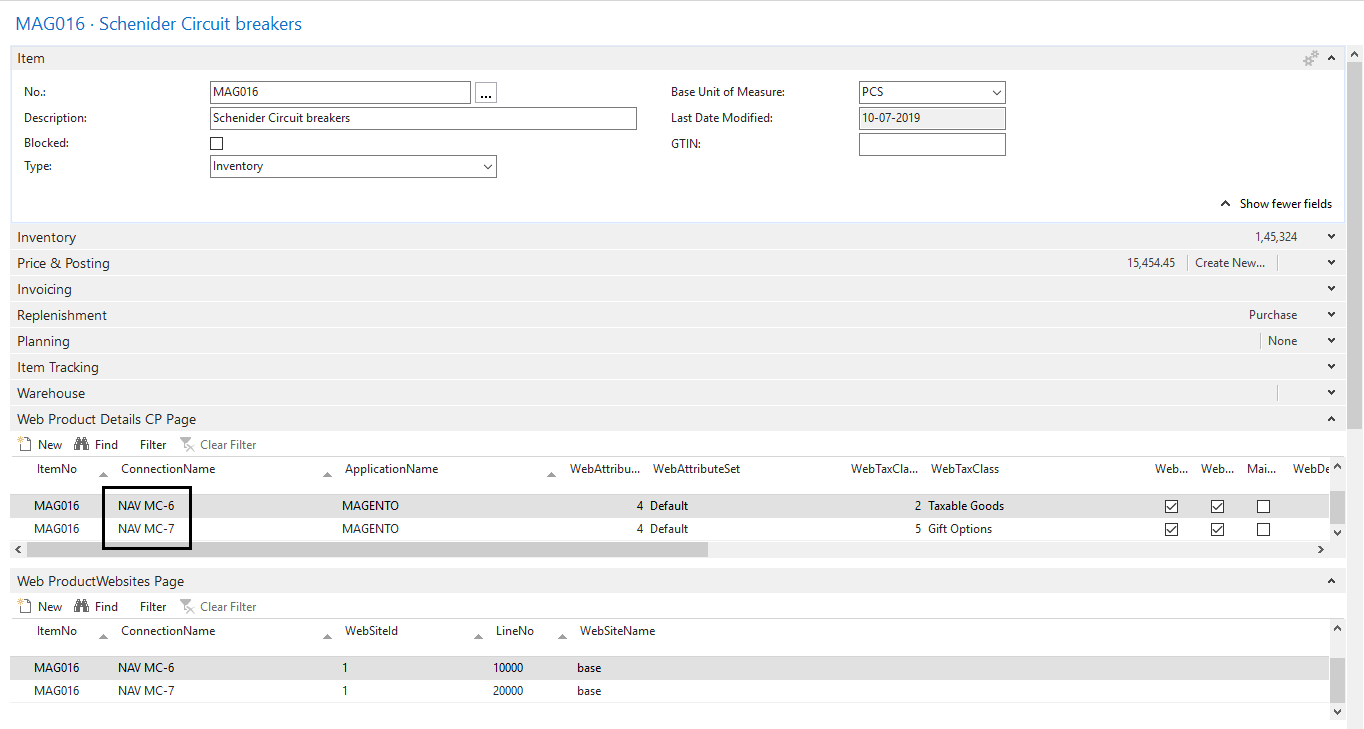Click Clear Filter icon in Web ProductWebsites section
Image resolution: width=1364 pixels, height=729 pixels.
[186, 607]
